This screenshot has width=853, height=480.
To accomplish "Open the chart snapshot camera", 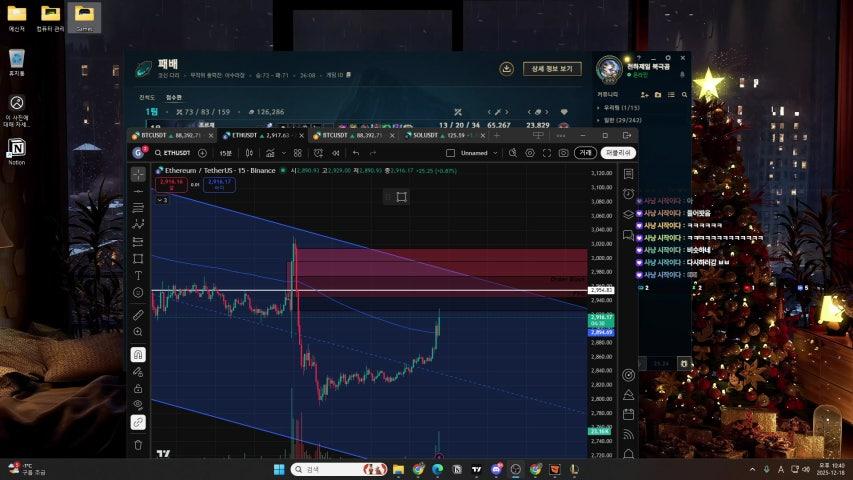I will click(564, 153).
